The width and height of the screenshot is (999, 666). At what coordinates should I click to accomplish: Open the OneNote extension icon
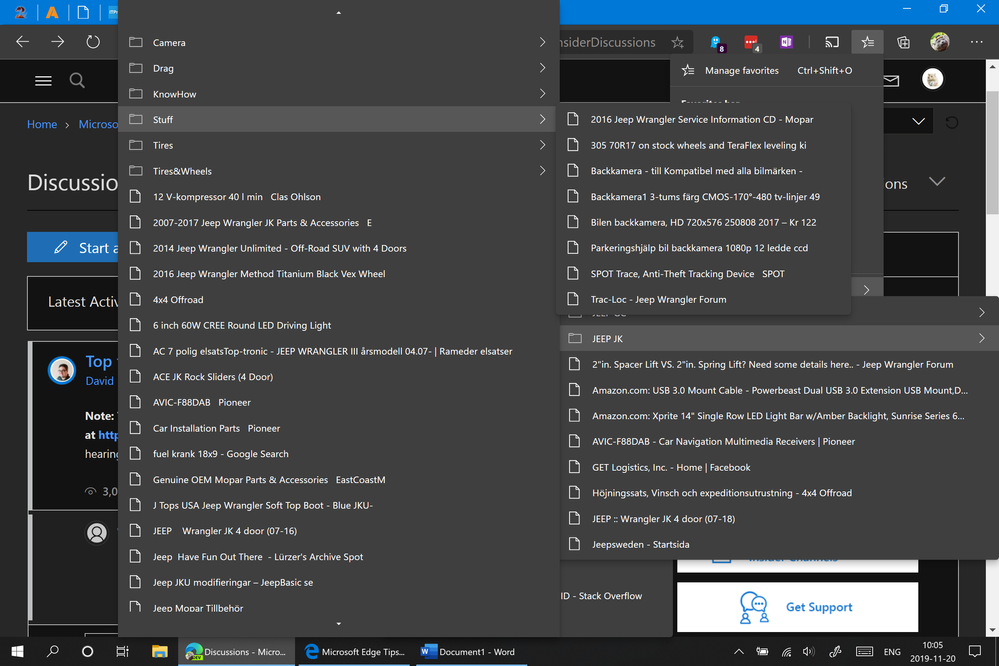pyautogui.click(x=786, y=43)
